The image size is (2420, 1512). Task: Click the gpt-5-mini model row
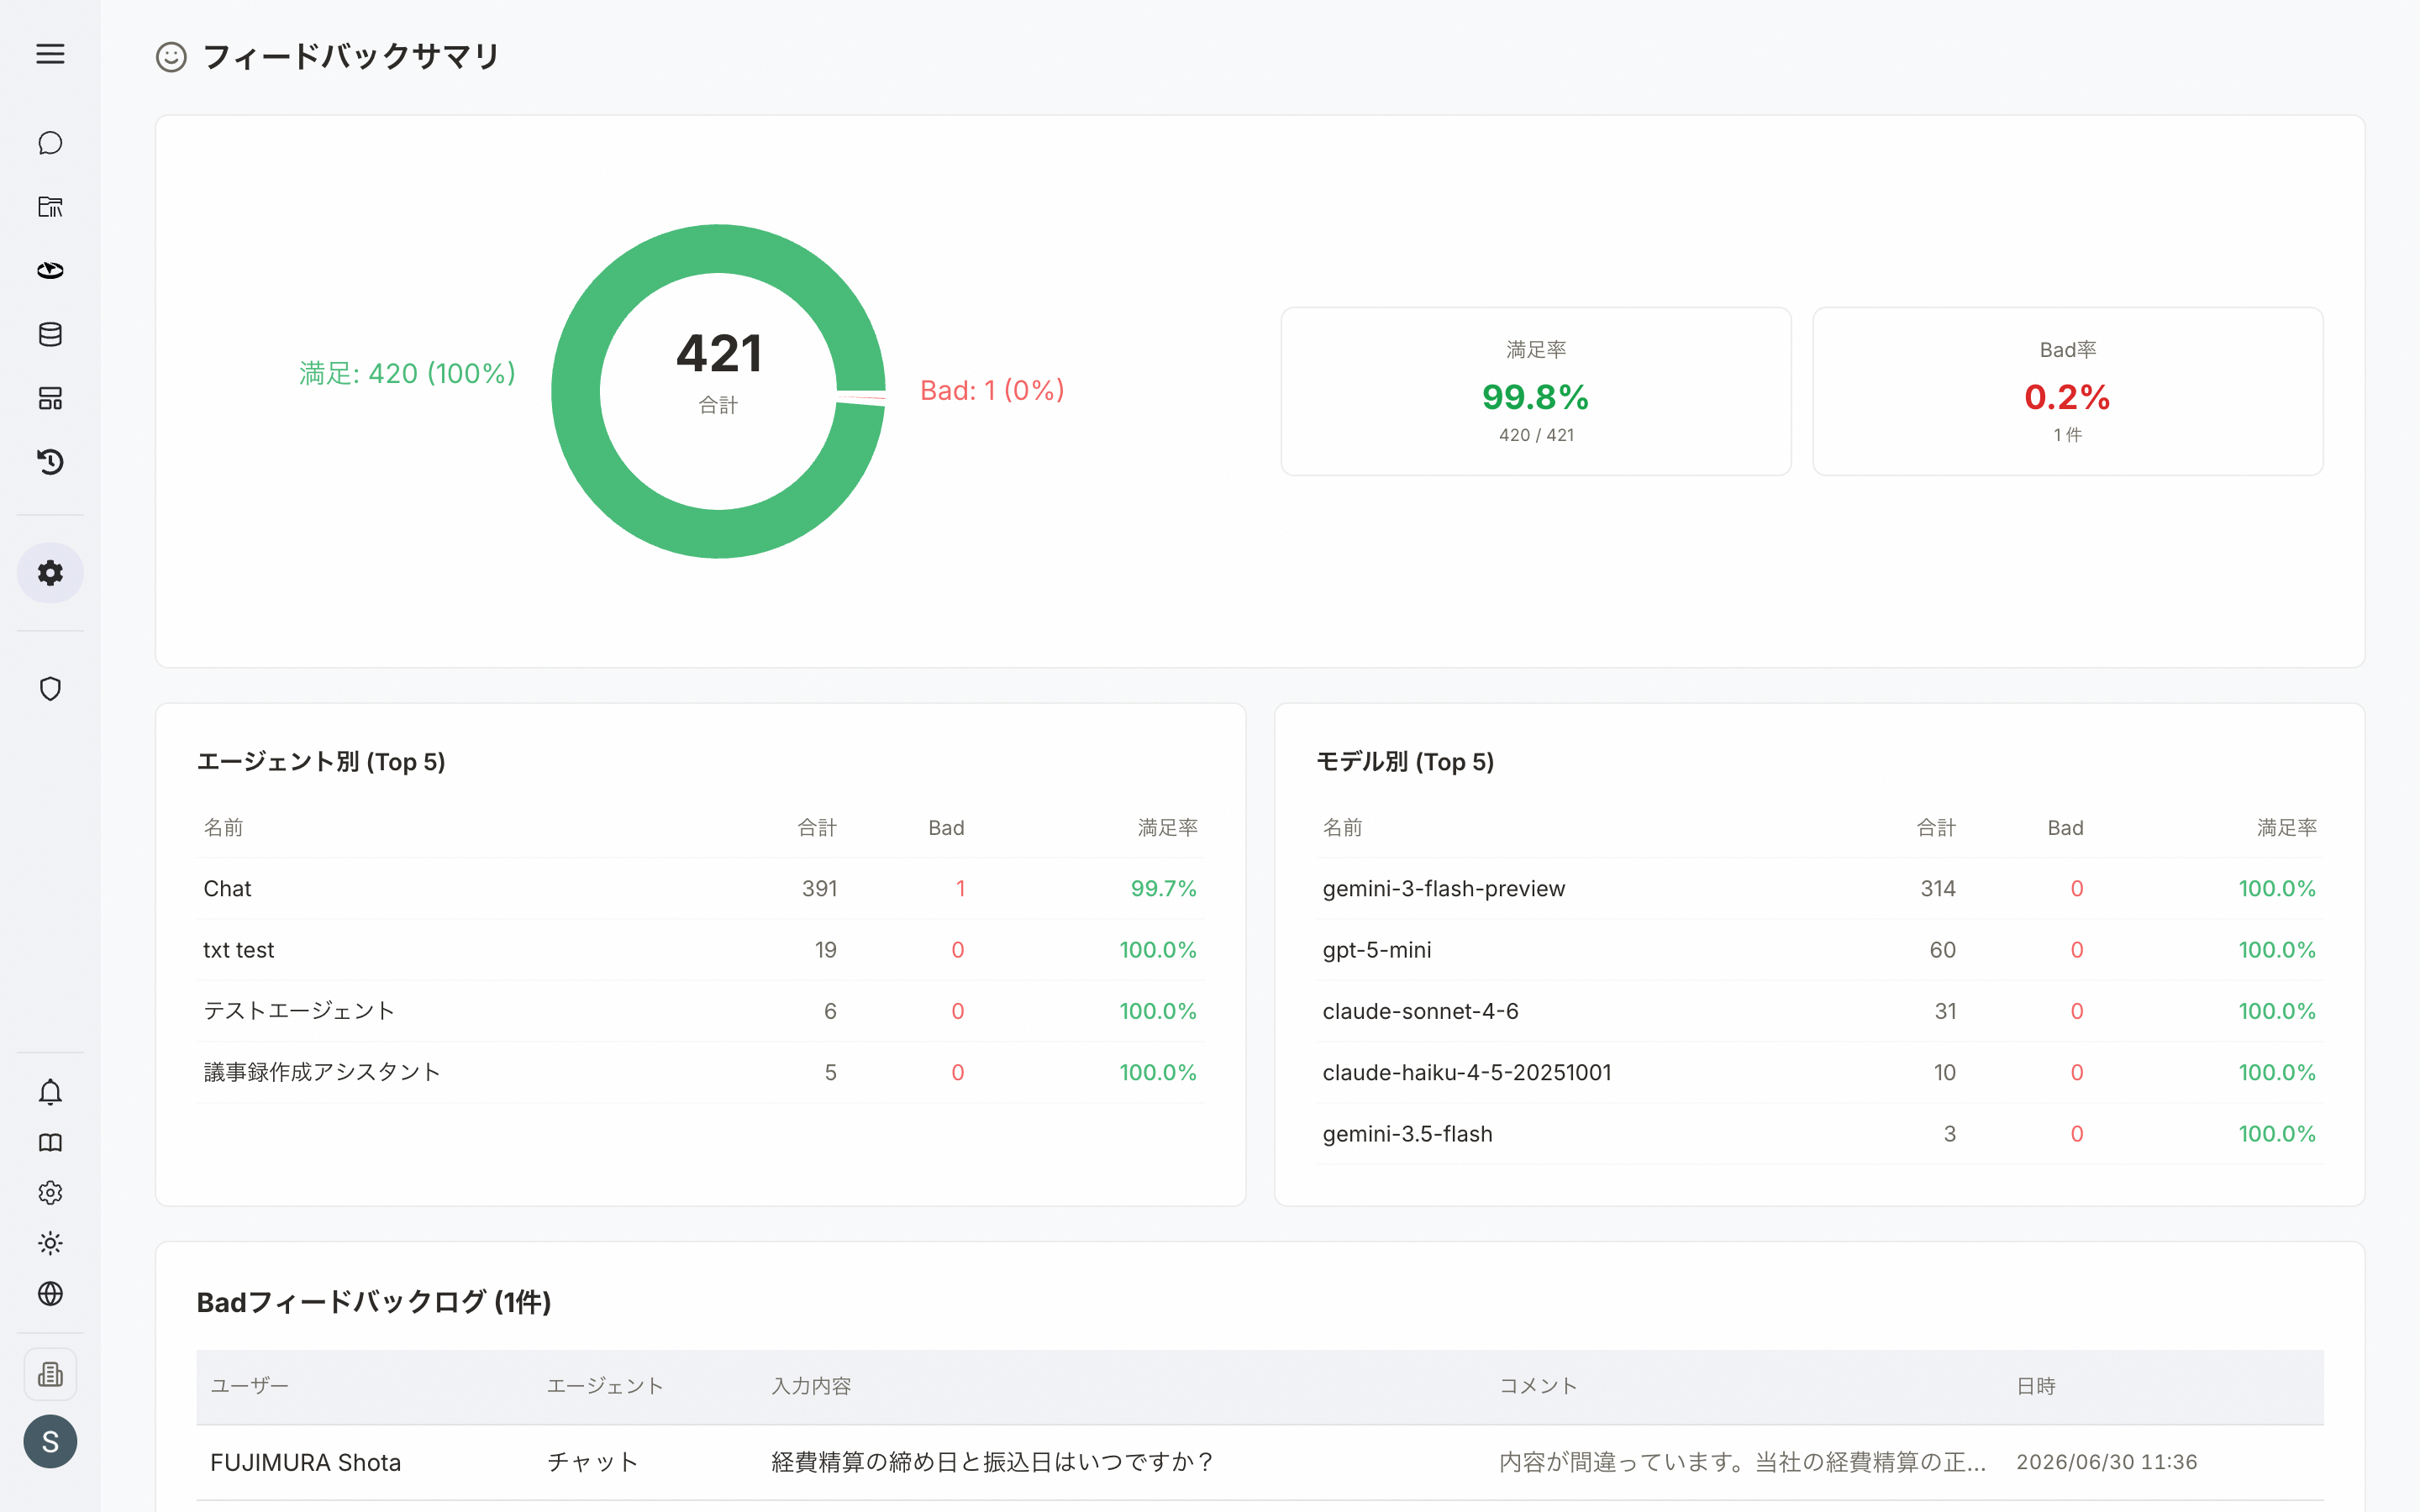point(1819,950)
